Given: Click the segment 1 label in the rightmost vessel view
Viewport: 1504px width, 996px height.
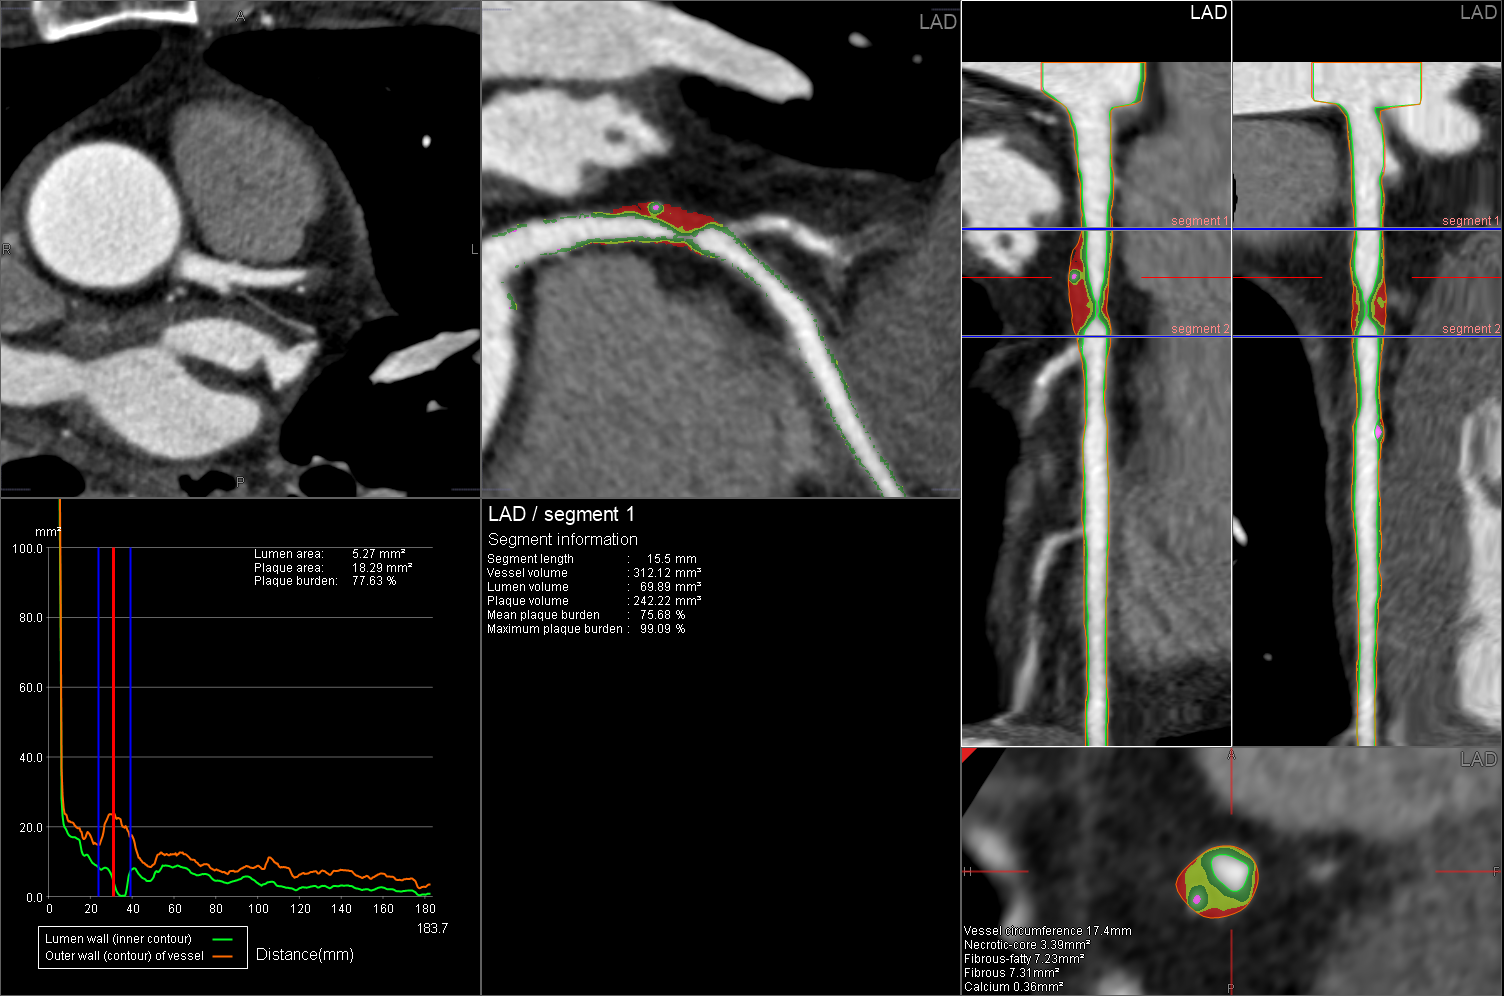Looking at the screenshot, I should coord(1470,221).
